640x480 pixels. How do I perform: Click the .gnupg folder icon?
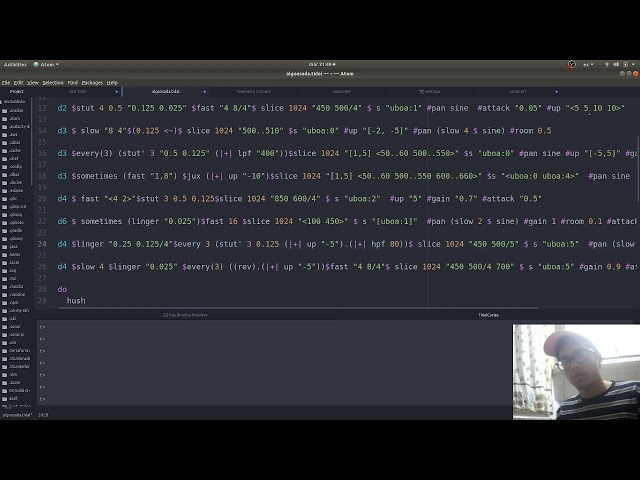4,214
